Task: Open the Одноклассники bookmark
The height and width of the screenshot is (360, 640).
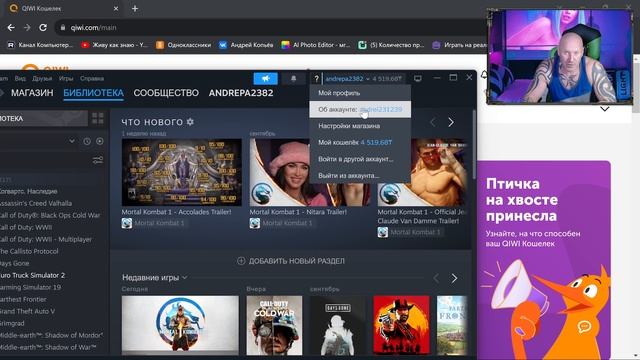Action: pyautogui.click(x=184, y=45)
